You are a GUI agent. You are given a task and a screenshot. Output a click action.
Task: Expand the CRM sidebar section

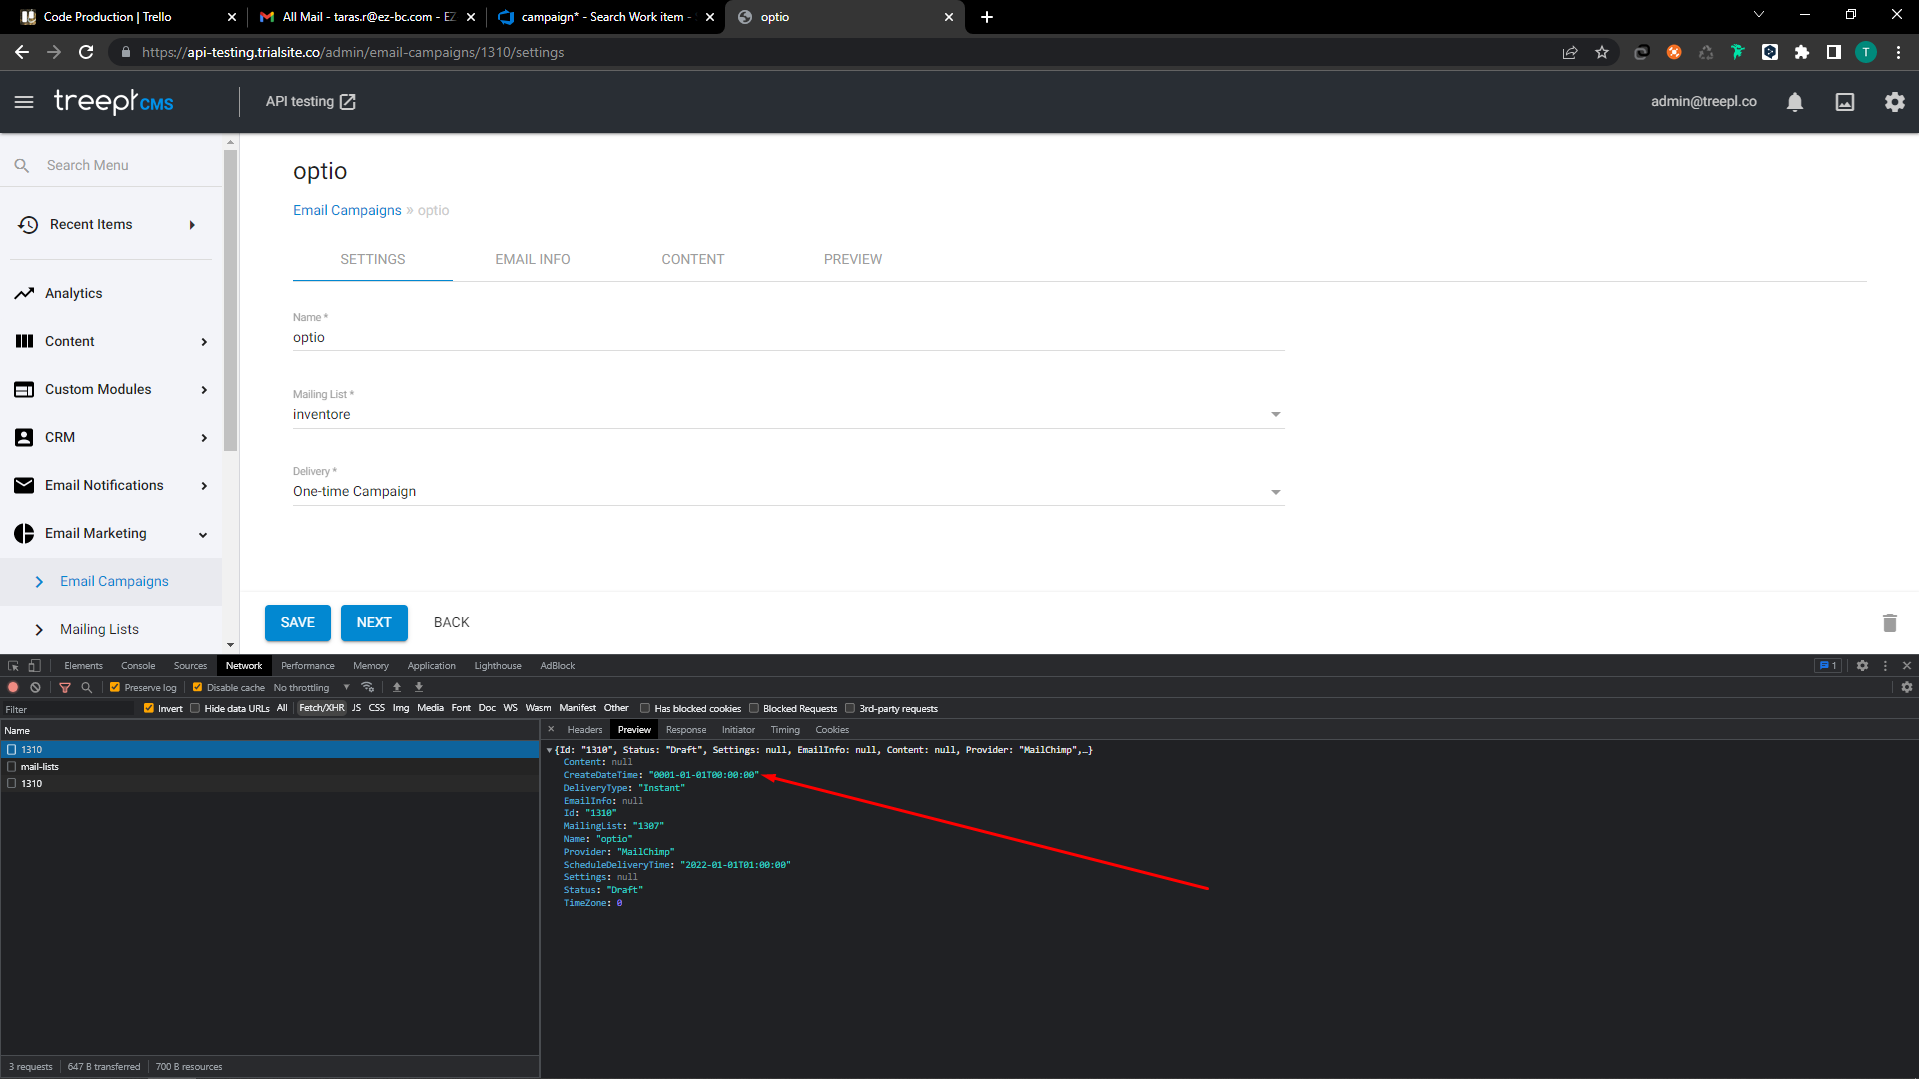pyautogui.click(x=110, y=438)
